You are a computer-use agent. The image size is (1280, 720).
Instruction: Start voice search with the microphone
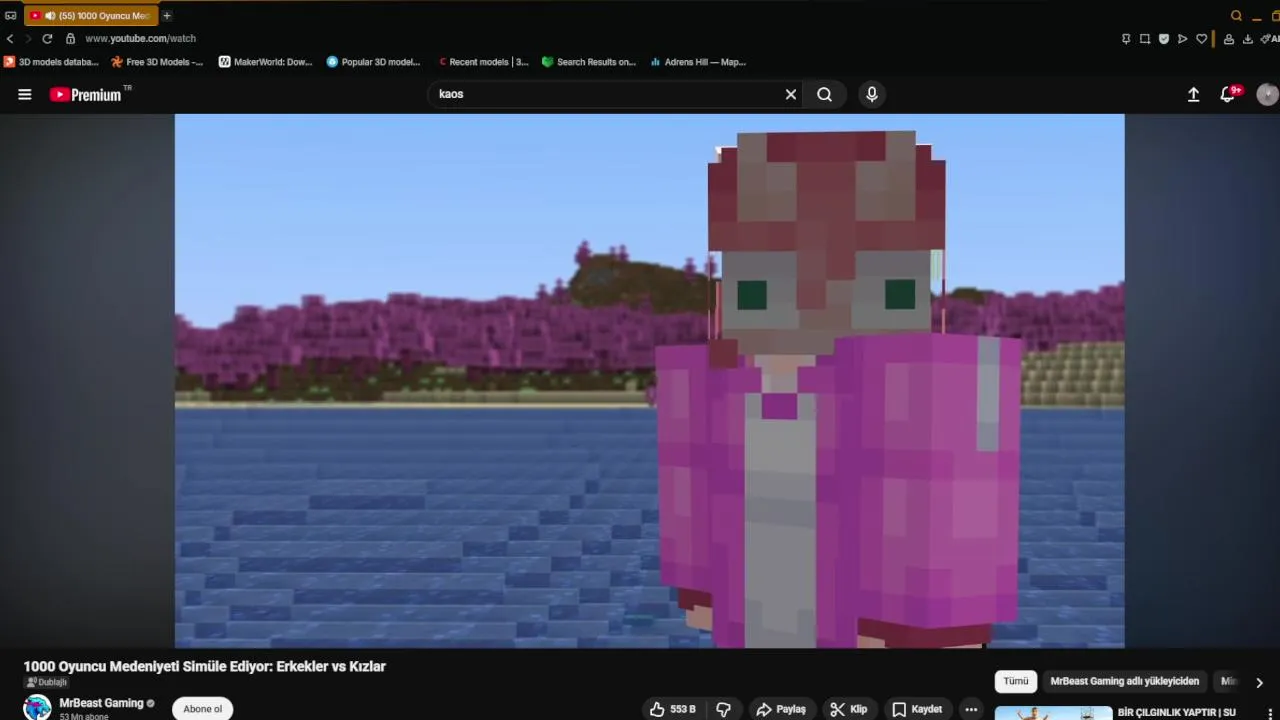pos(872,94)
